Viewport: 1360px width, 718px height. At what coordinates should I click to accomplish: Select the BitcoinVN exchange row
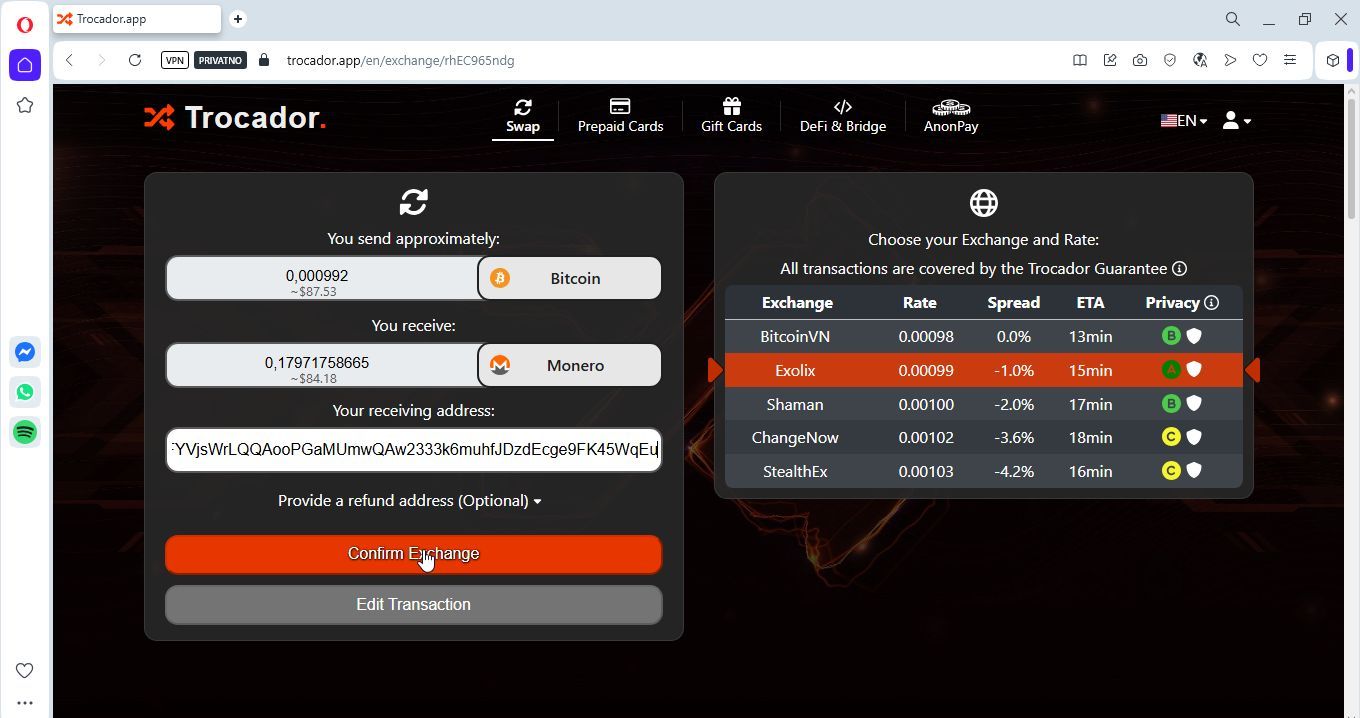pyautogui.click(x=984, y=336)
